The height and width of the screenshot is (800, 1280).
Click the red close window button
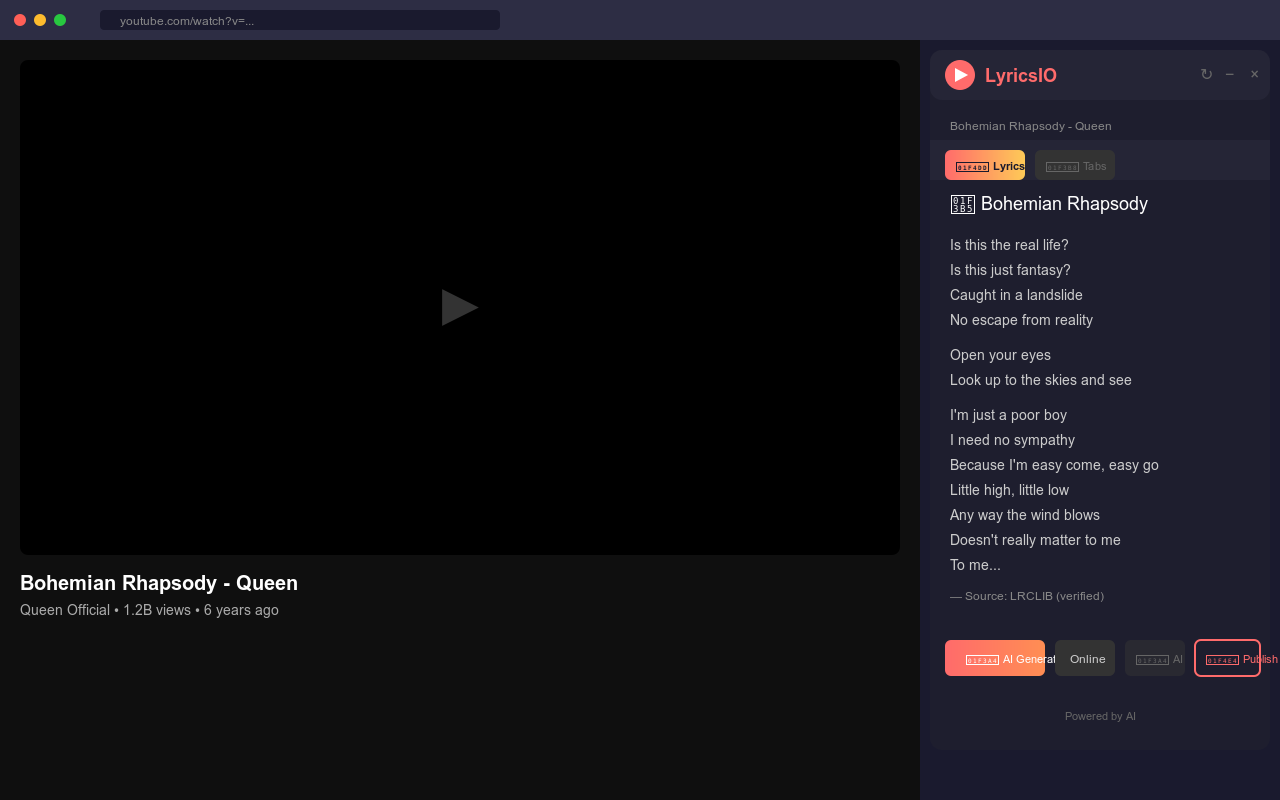(20, 20)
